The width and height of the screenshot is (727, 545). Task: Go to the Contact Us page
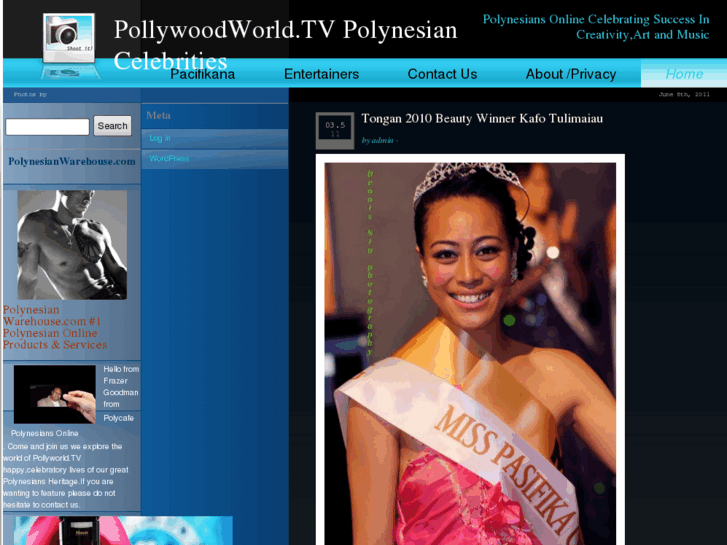pos(442,74)
